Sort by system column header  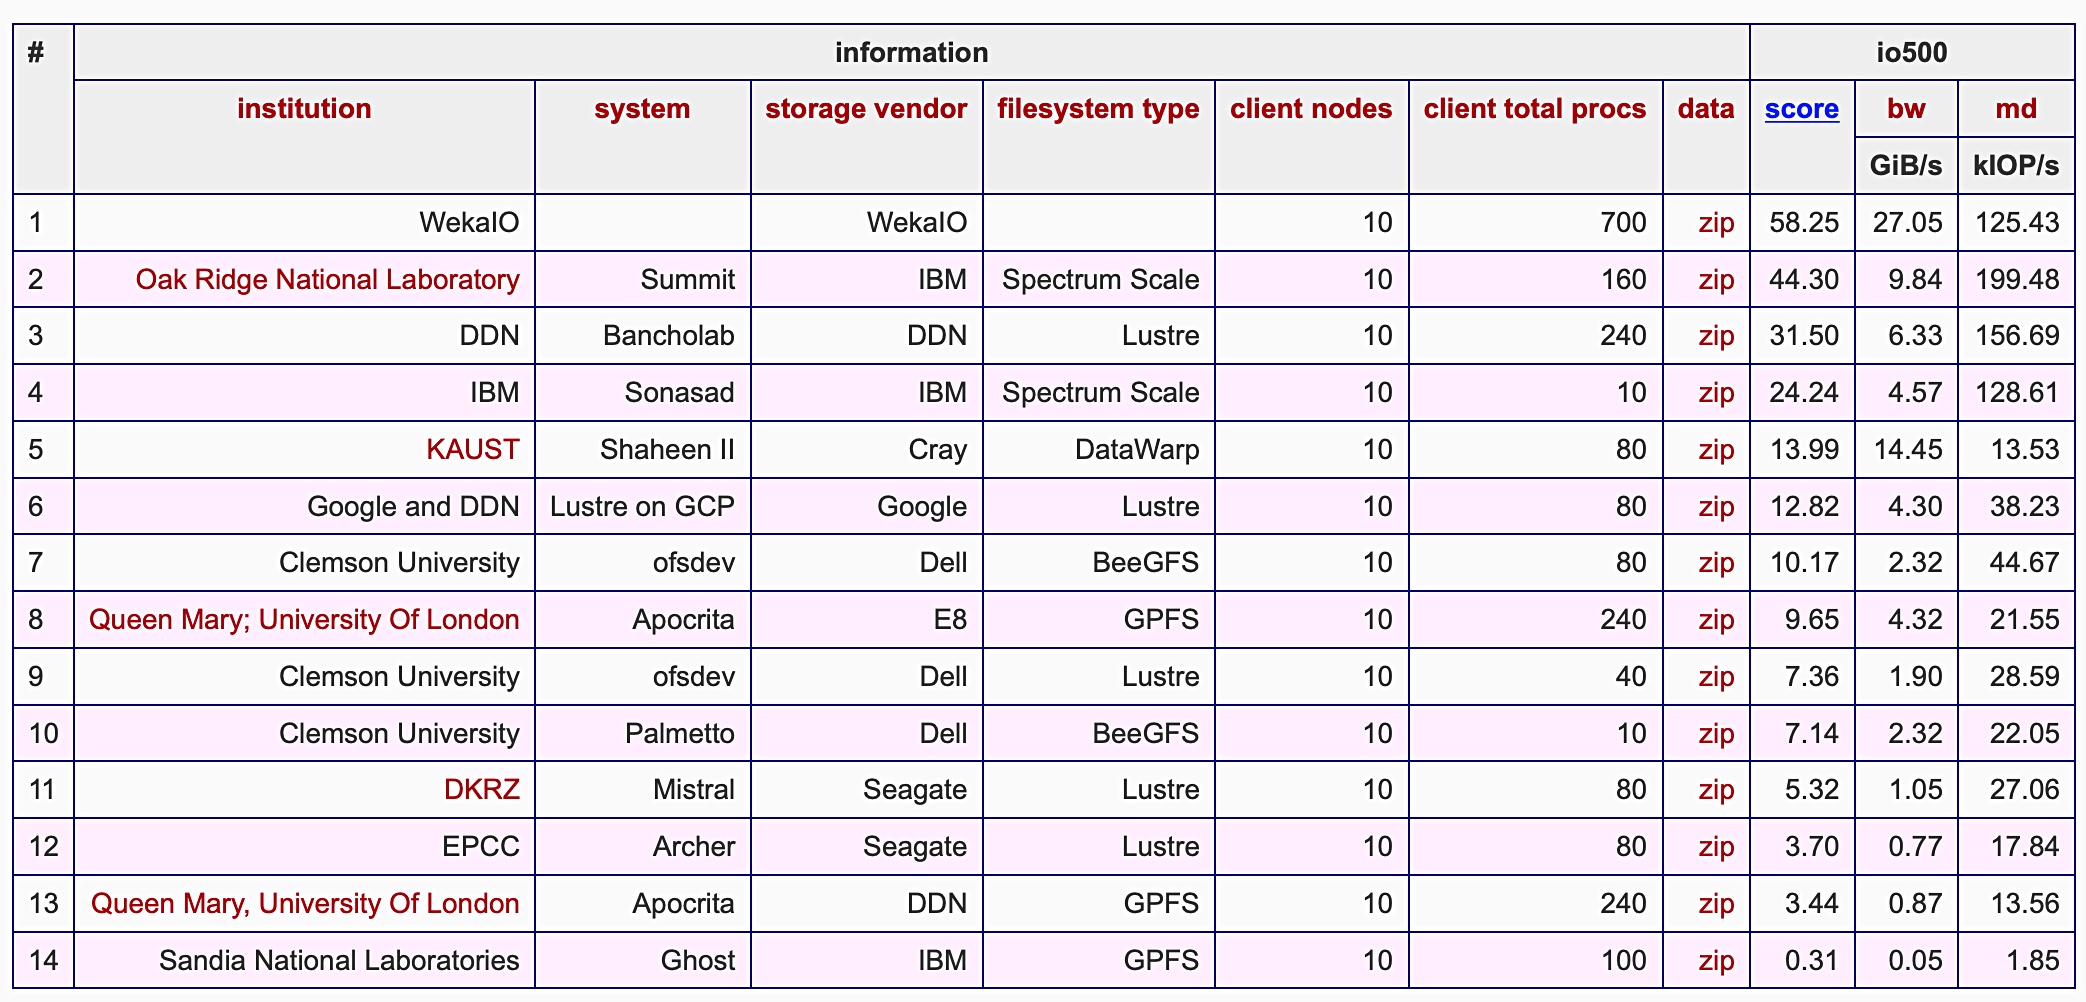click(x=642, y=109)
